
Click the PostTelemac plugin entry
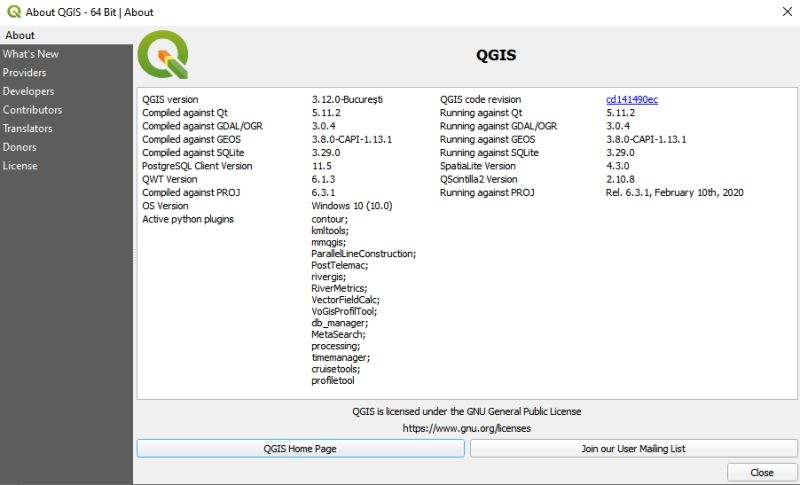tap(340, 265)
